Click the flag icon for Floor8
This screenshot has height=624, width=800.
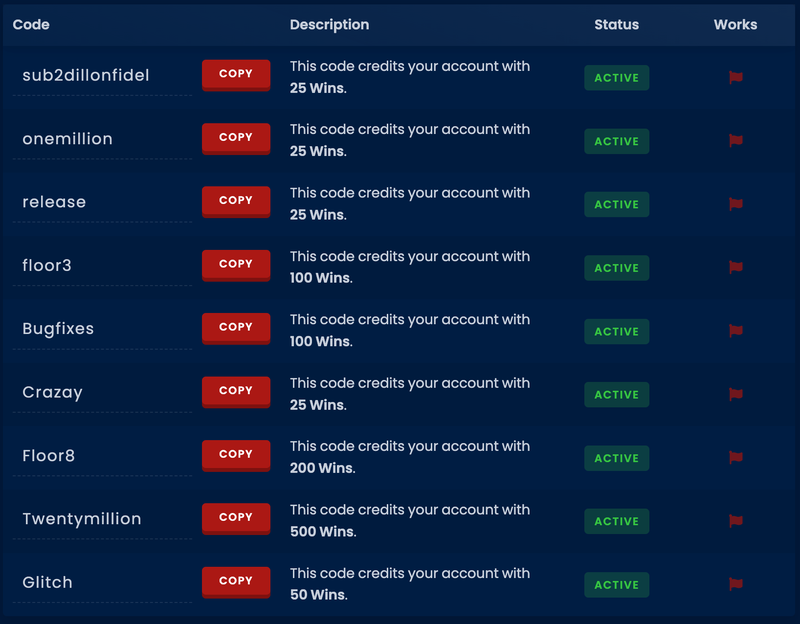click(x=736, y=458)
